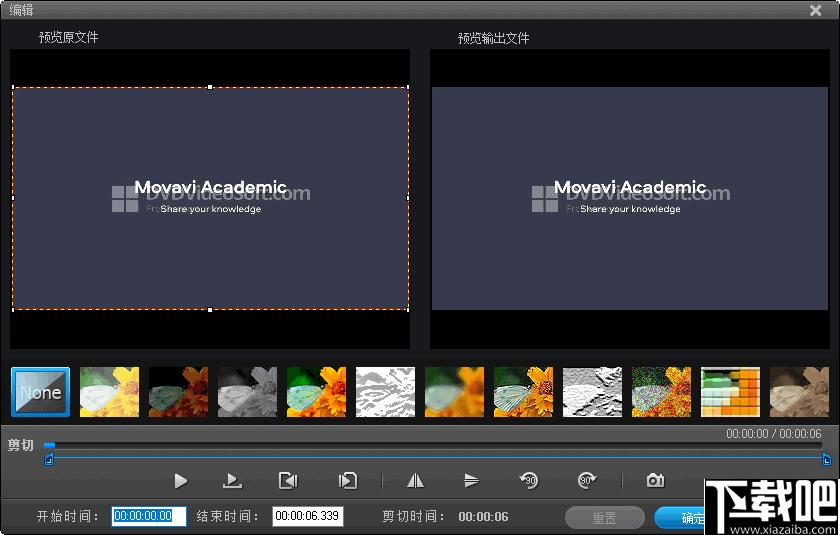This screenshot has width=840, height=535.
Task: Click the bottom-center crop handle in original preview
Action: [210, 310]
